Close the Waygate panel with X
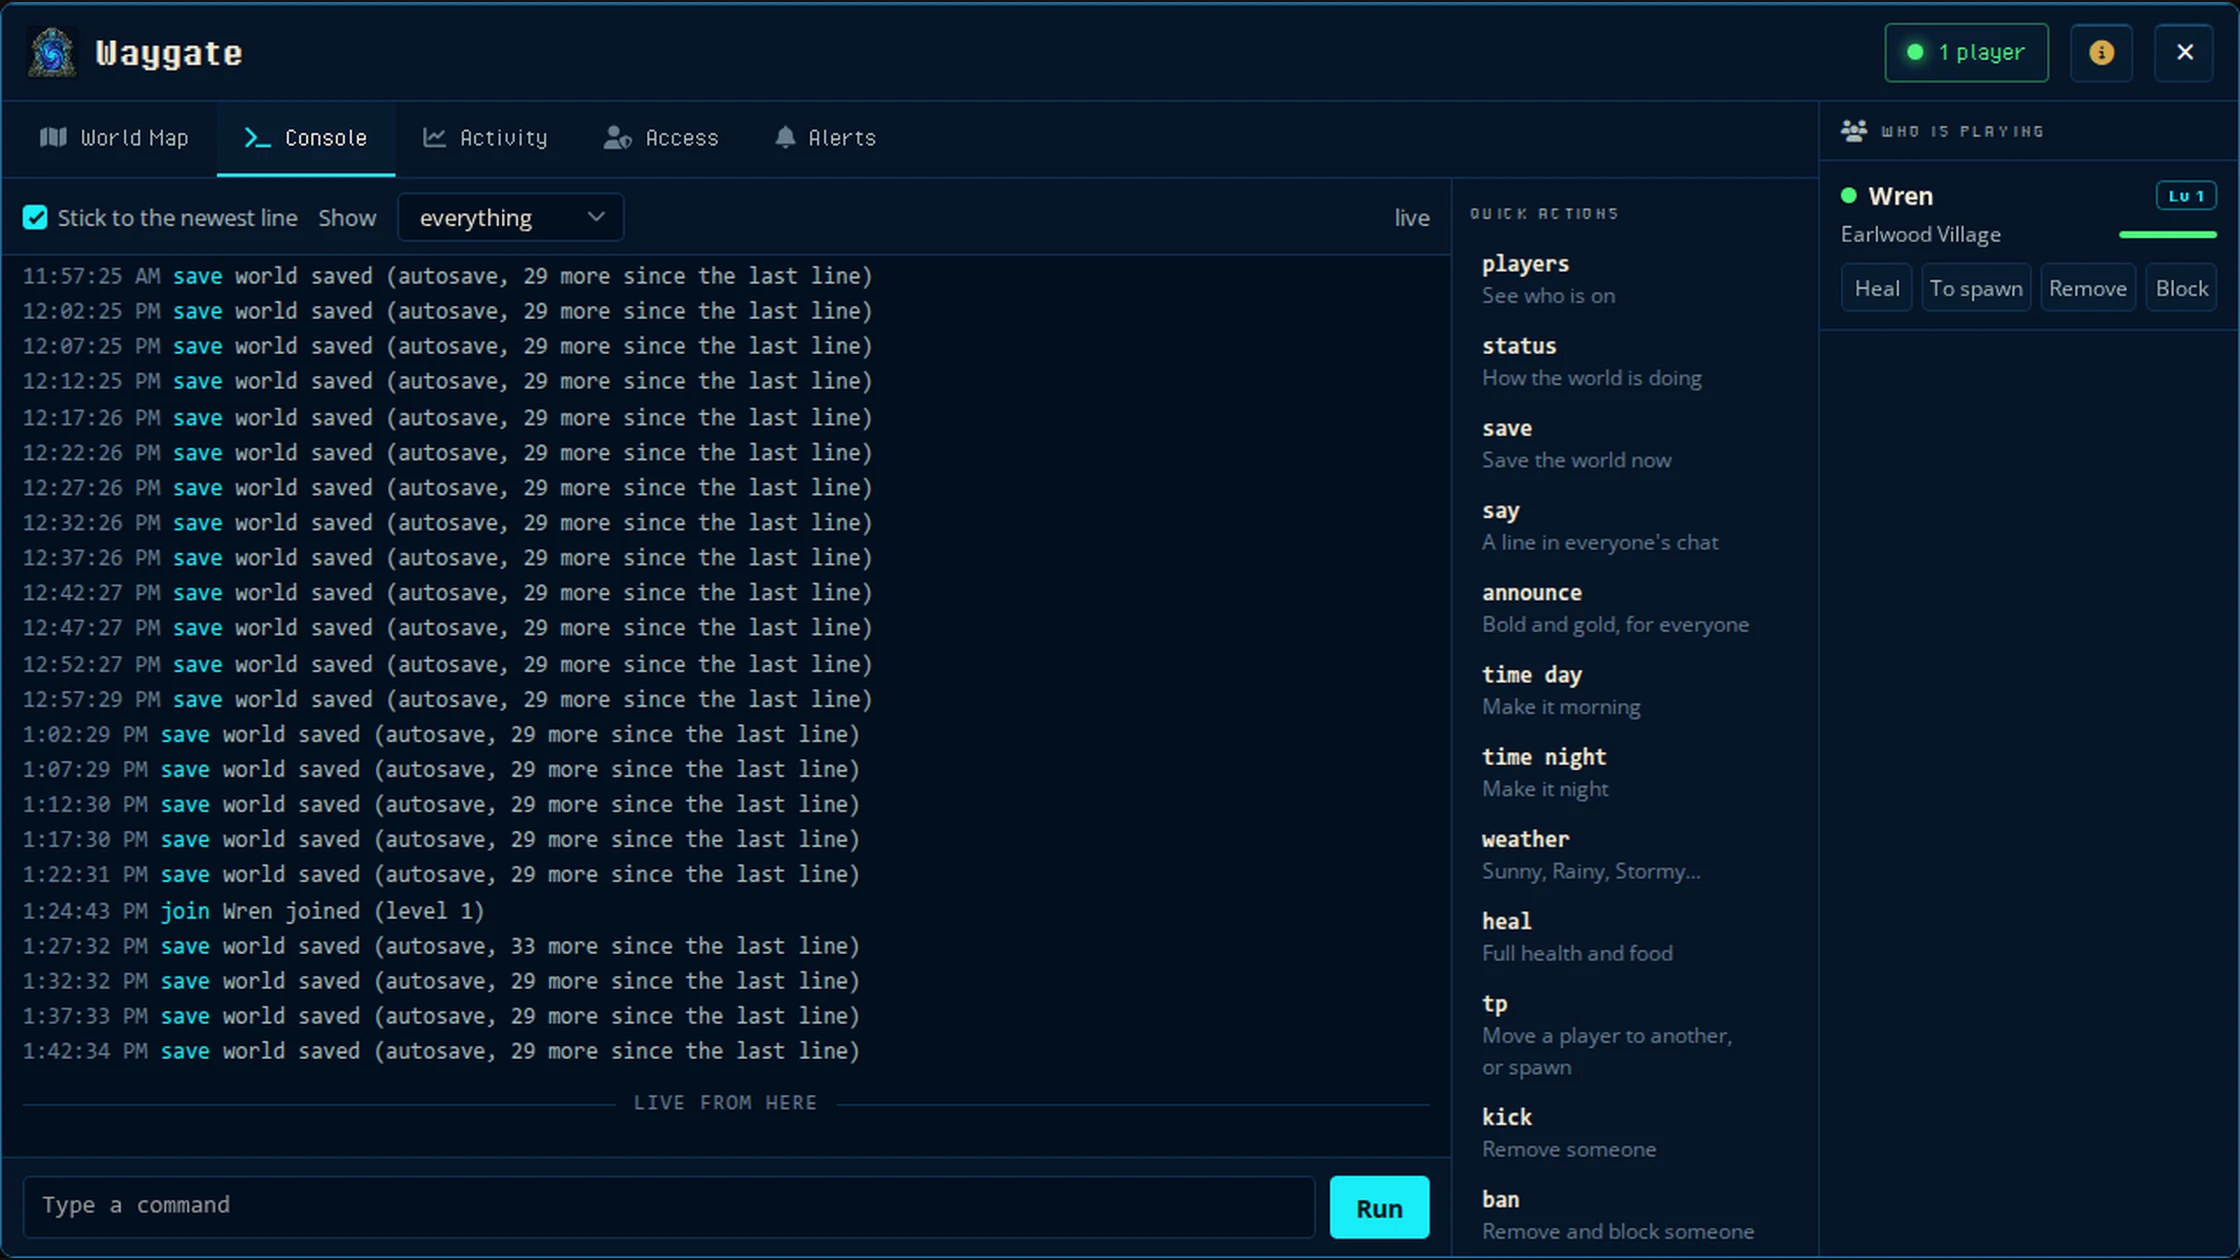Screen dimensions: 2240x1260 pos(2184,52)
